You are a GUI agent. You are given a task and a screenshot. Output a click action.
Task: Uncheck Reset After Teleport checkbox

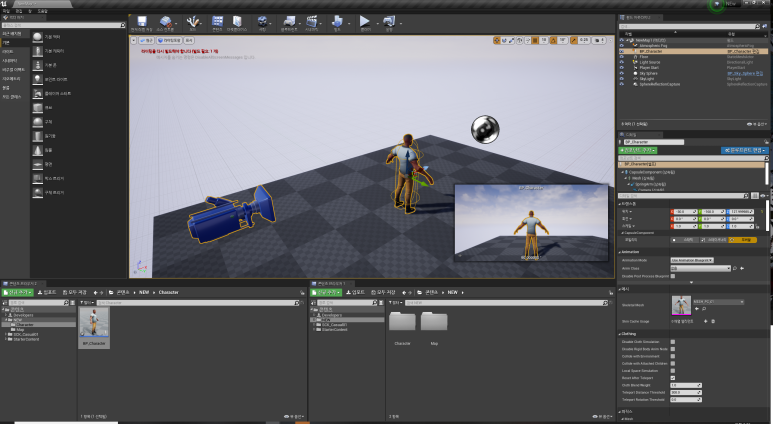tap(673, 378)
